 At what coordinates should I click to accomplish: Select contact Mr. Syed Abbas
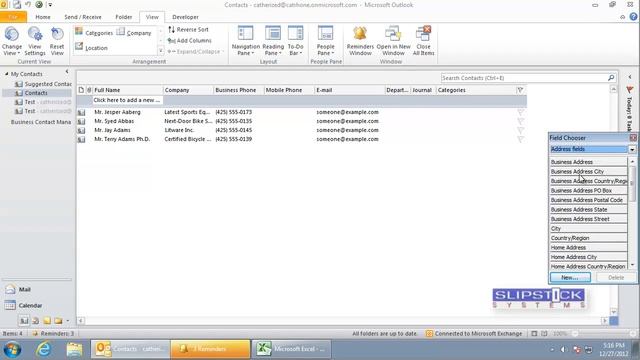pyautogui.click(x=114, y=121)
